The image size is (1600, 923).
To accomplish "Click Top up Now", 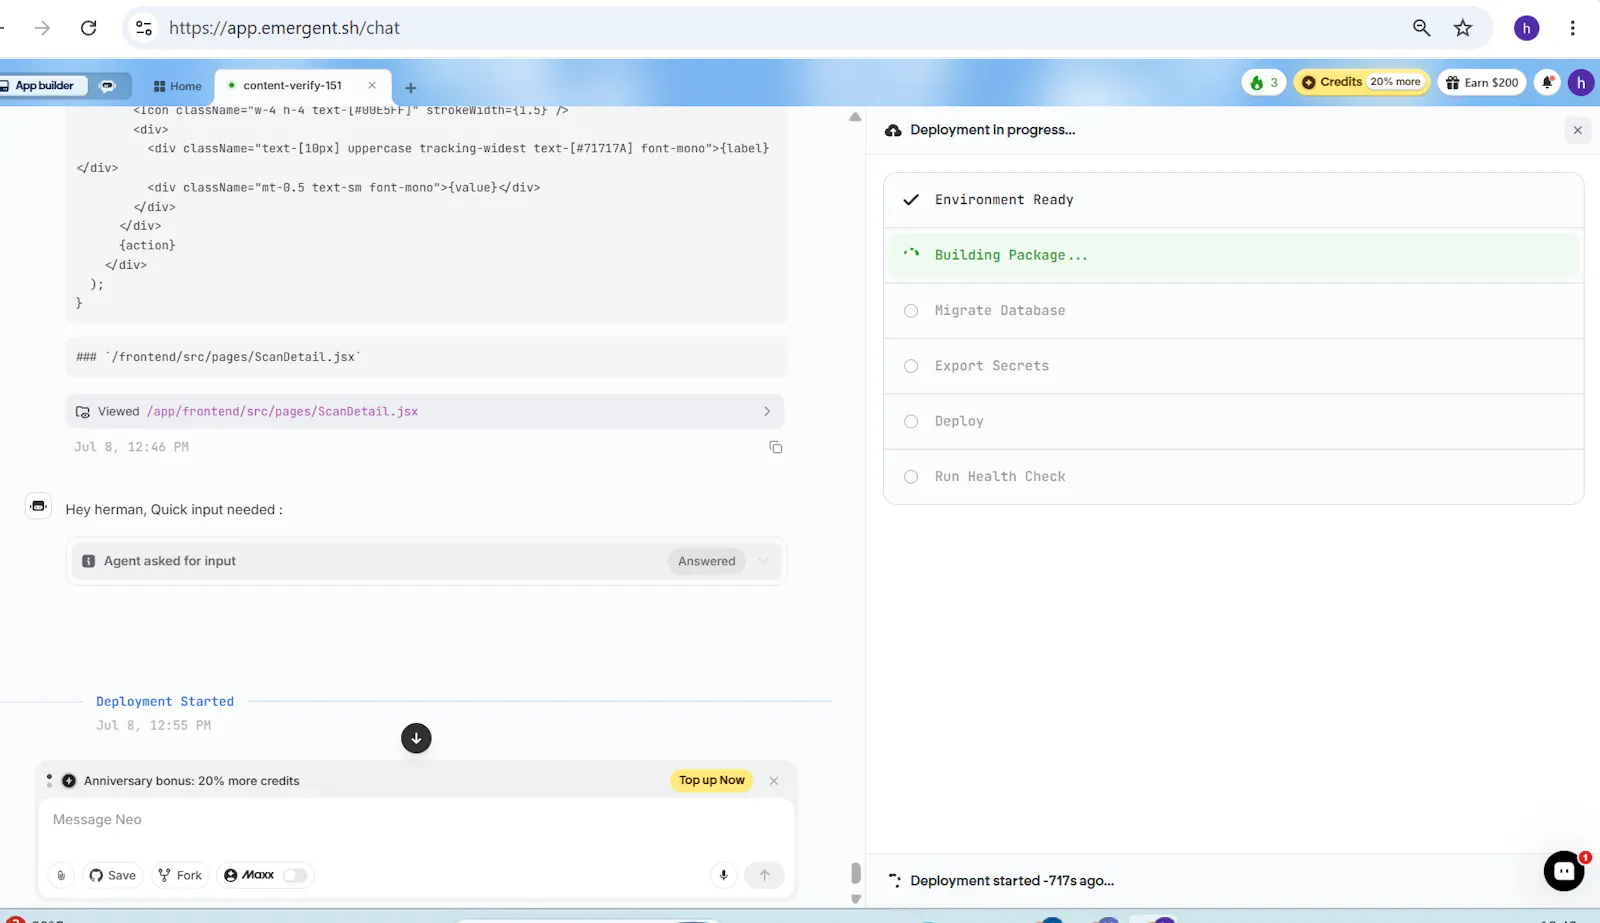I will pos(711,780).
